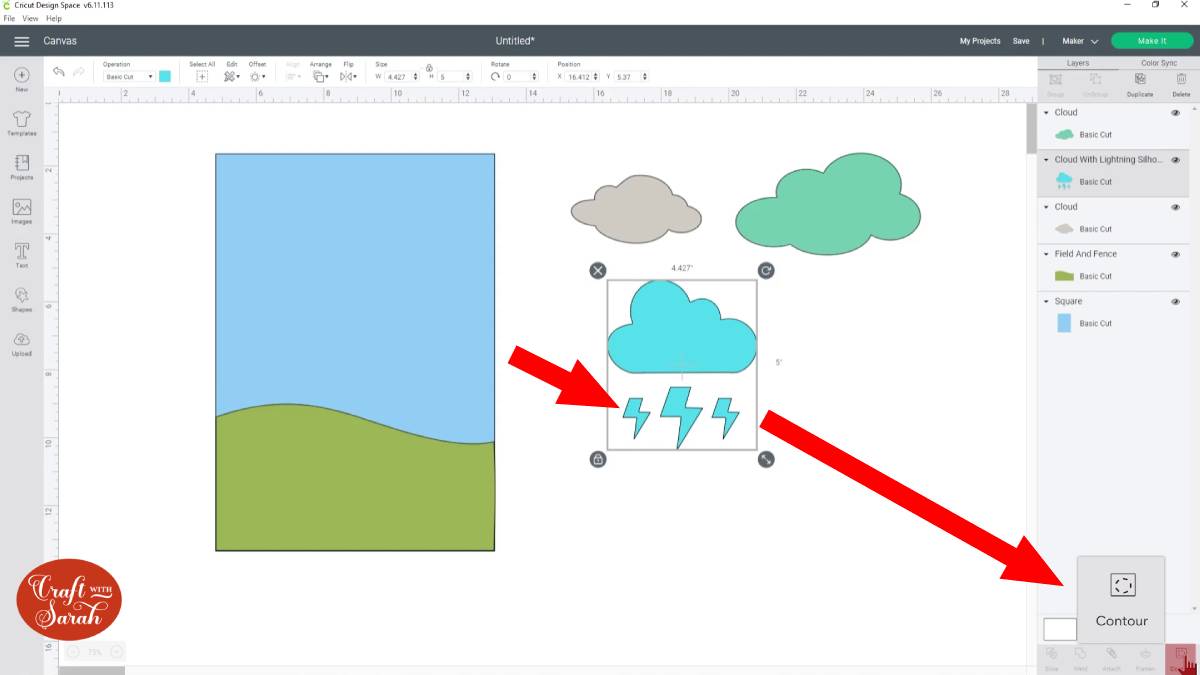Collapse the Cloud With Lightning Silhouette layer
Image resolution: width=1200 pixels, height=675 pixels.
tap(1046, 159)
